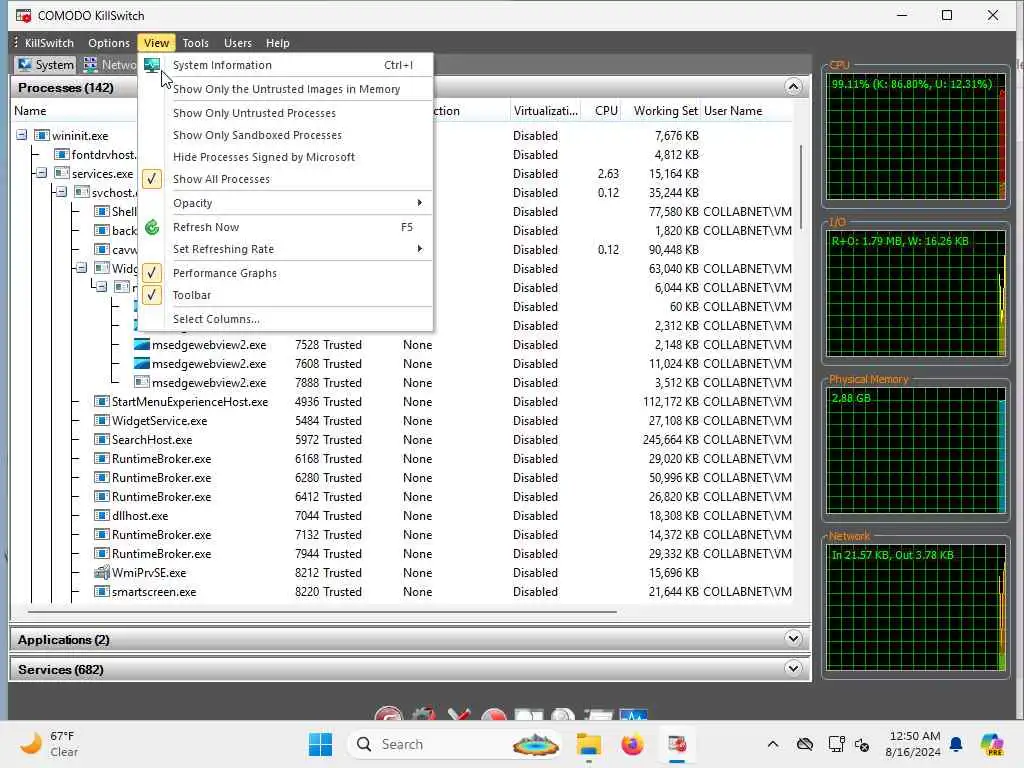The height and width of the screenshot is (768, 1024).
Task: Collapse the services.exe tree node
Action: [41, 173]
